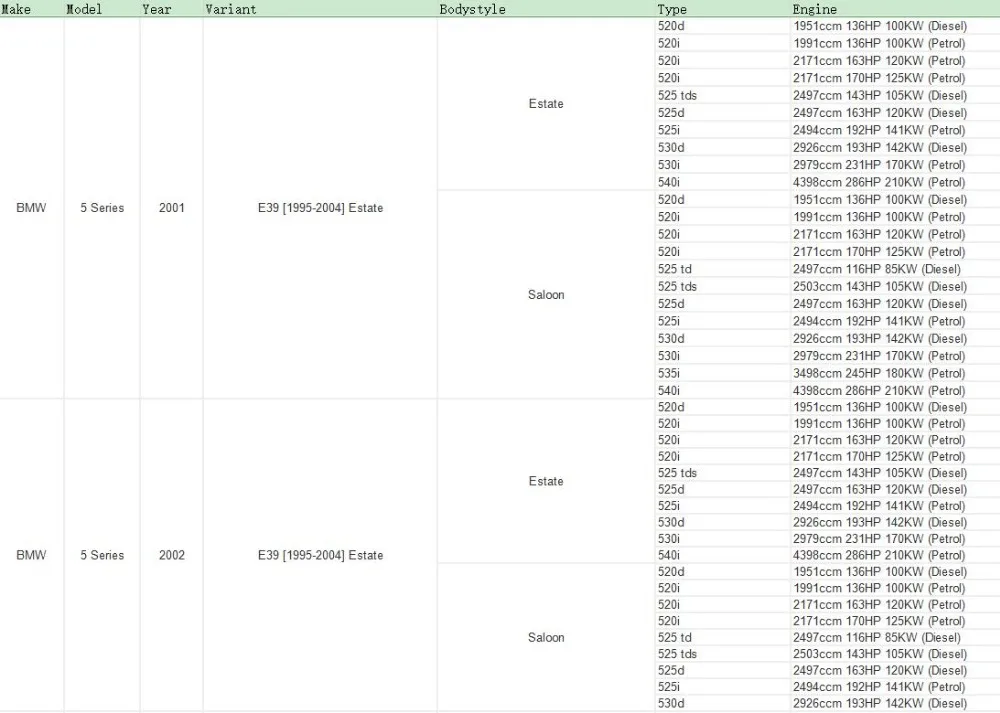1000x713 pixels.
Task: Select the BMW cell in the 2002 row
Action: point(31,555)
